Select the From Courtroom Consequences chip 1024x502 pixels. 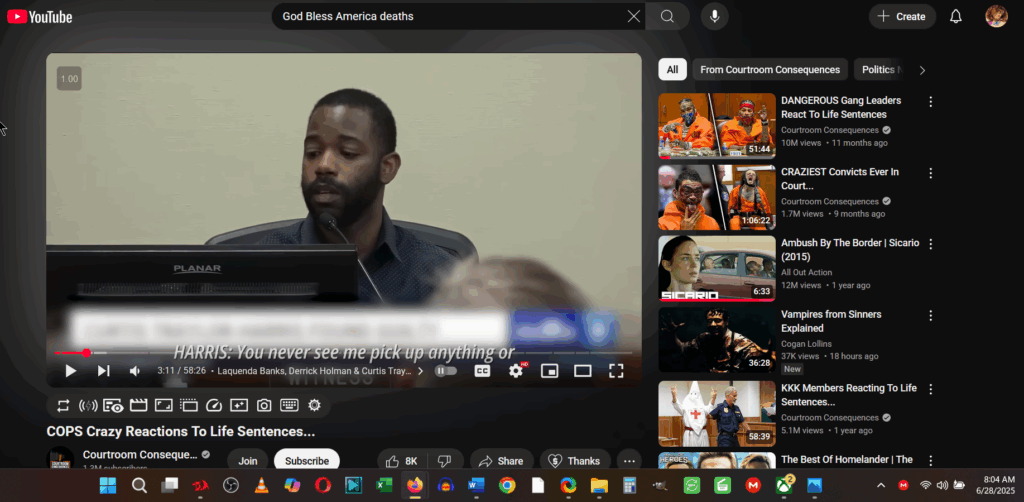click(770, 69)
